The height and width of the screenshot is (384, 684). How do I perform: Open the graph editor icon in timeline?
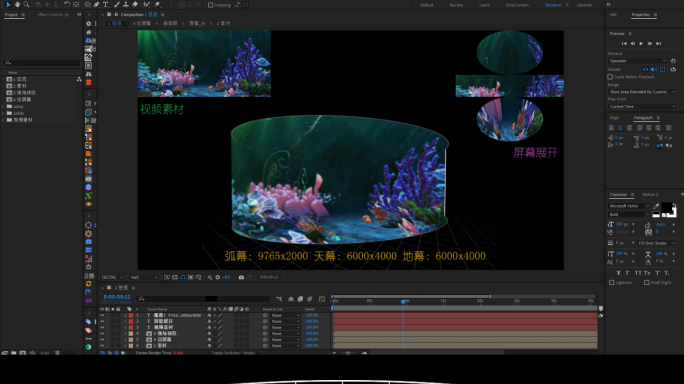322,299
